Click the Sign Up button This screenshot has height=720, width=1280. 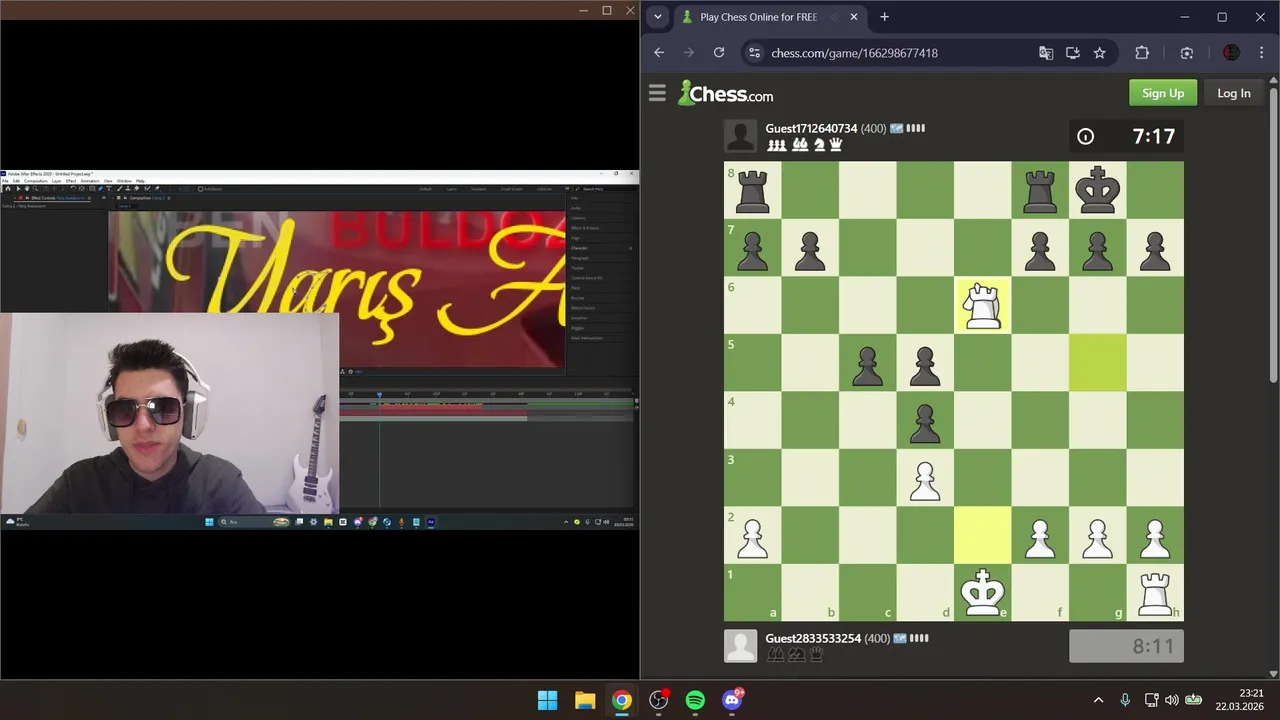point(1163,93)
